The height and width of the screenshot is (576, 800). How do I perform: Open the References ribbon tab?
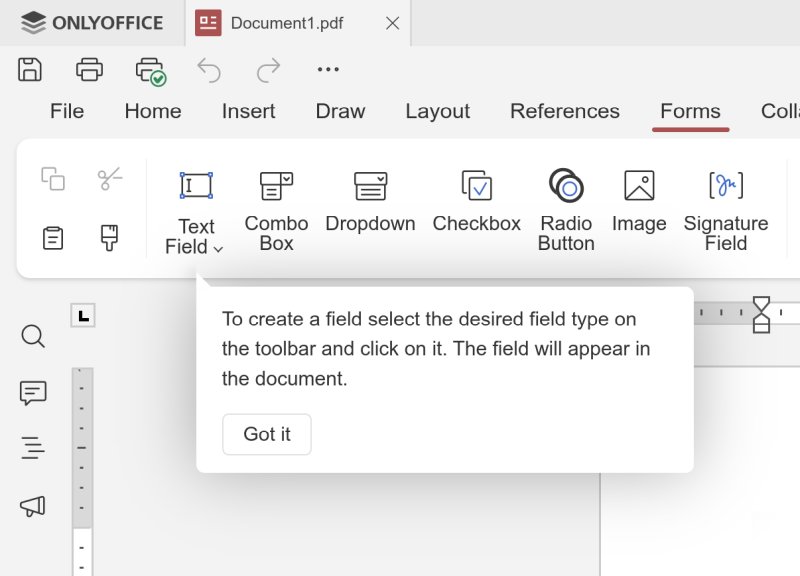564,111
